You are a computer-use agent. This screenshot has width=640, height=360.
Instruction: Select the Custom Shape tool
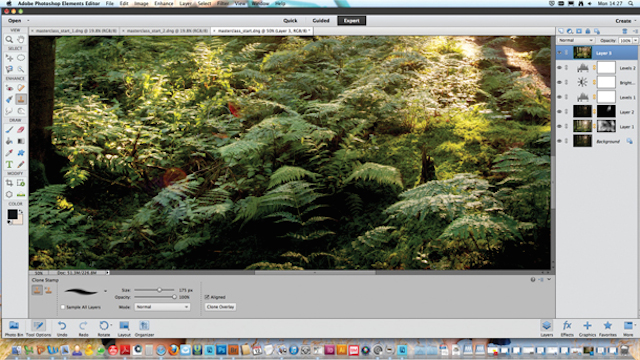click(x=21, y=153)
